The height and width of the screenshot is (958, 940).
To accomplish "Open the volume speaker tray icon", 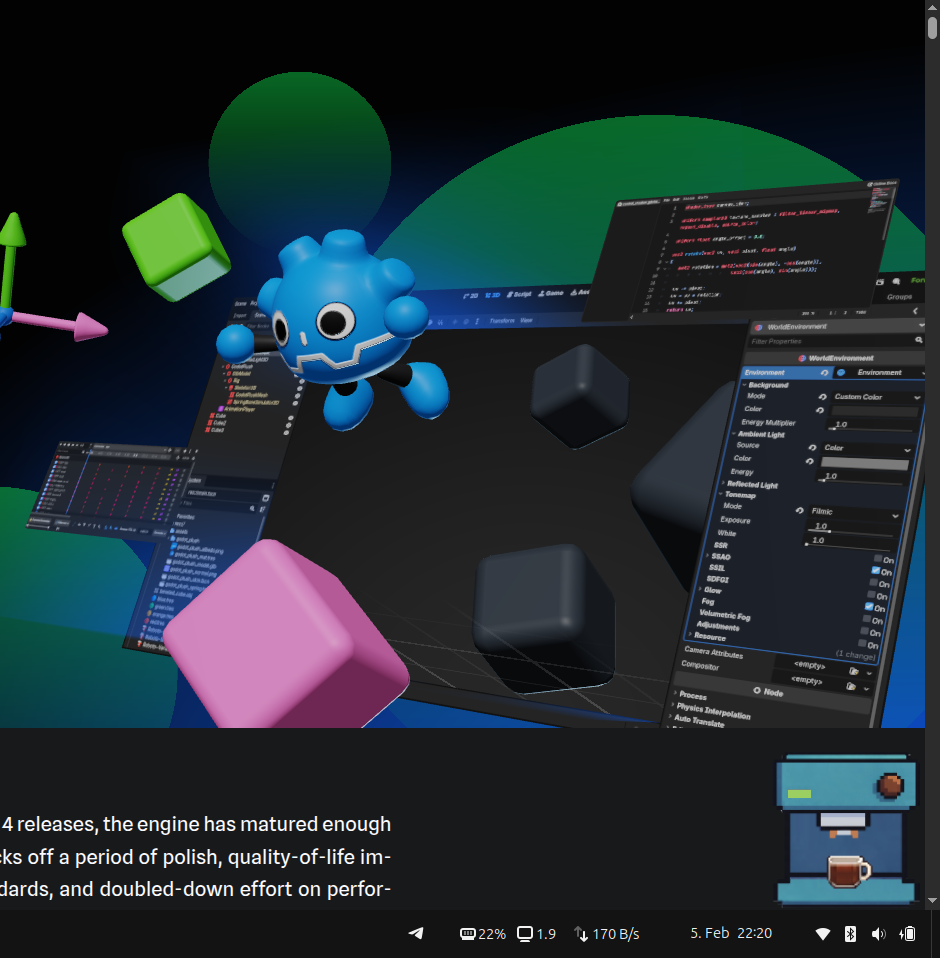I will pos(878,934).
